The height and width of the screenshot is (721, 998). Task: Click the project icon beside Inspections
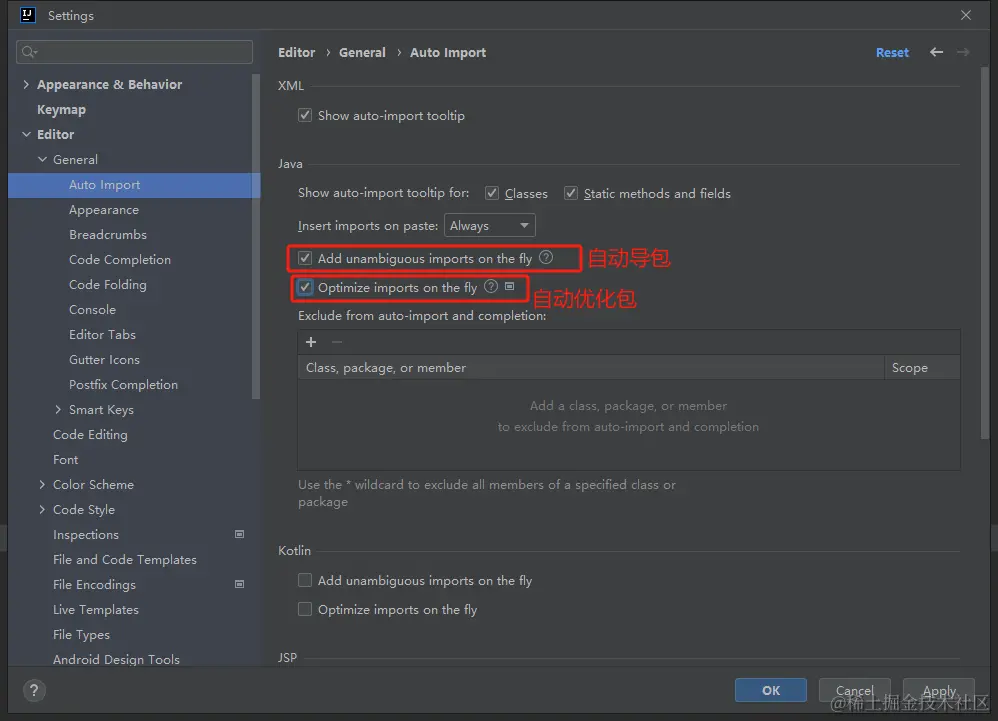(x=239, y=535)
